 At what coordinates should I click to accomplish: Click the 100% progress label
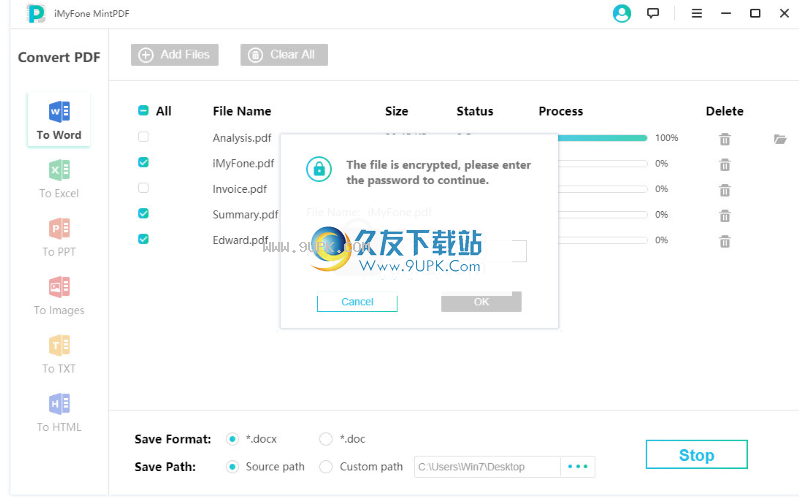[667, 138]
